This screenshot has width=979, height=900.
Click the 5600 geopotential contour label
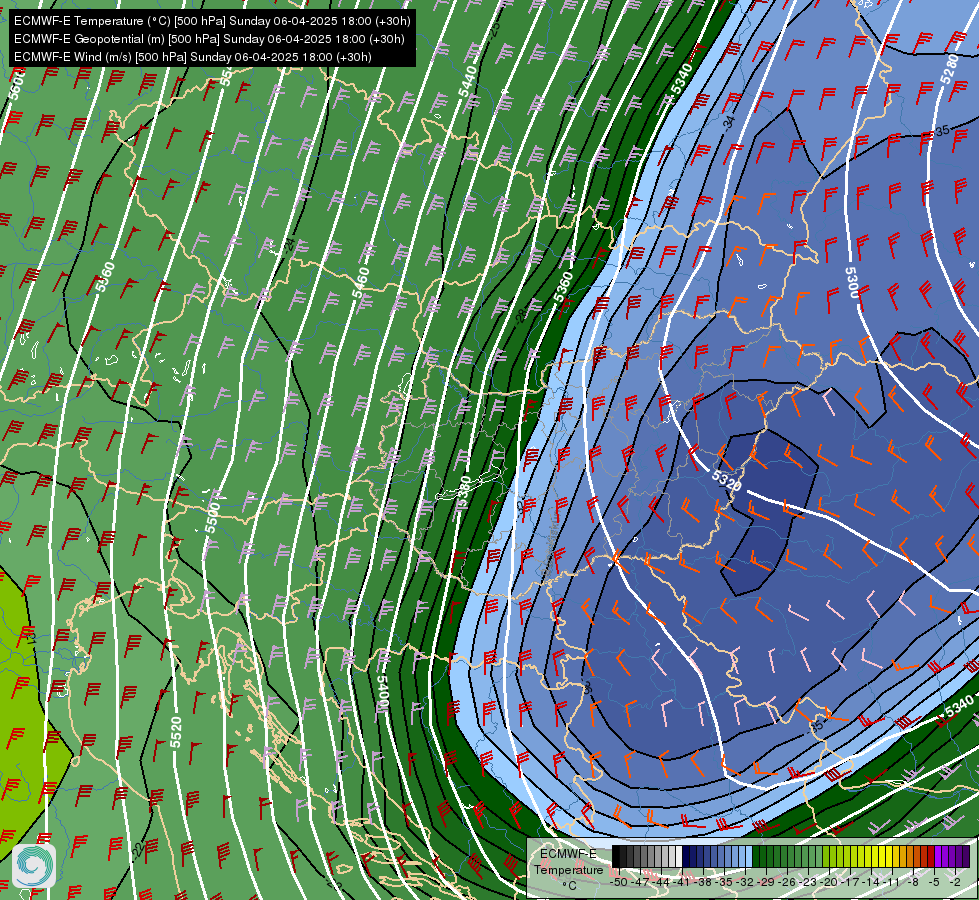17,84
